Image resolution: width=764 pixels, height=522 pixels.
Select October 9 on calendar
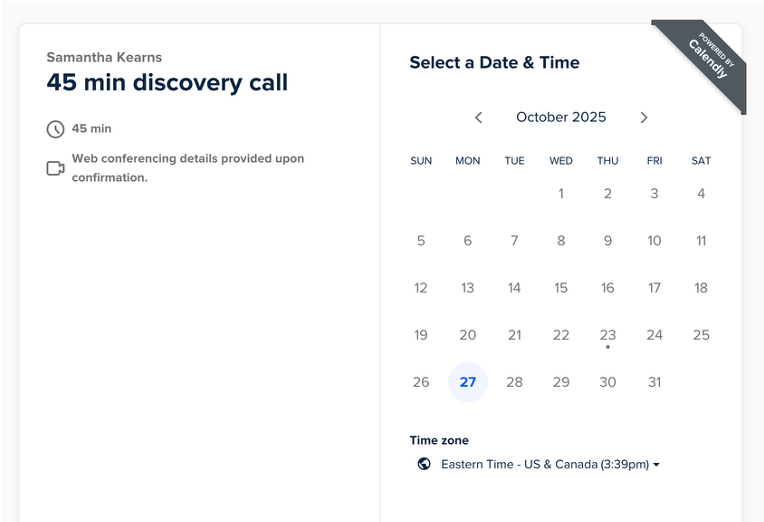point(608,241)
